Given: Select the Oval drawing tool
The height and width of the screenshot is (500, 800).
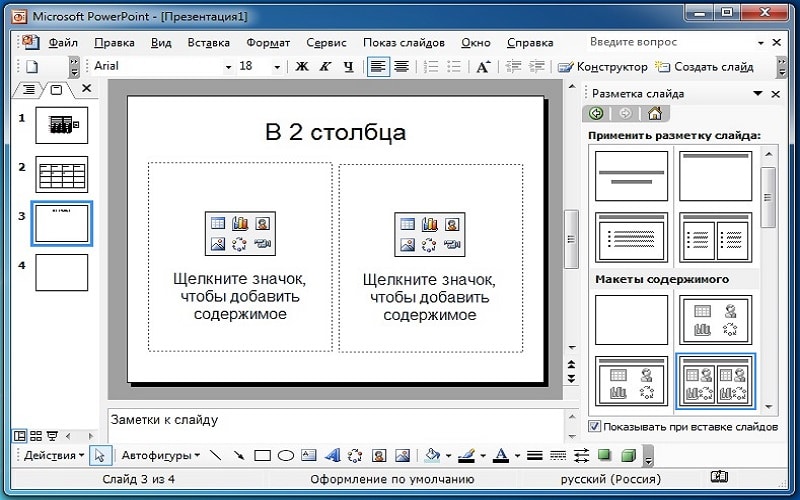Looking at the screenshot, I should [x=286, y=455].
